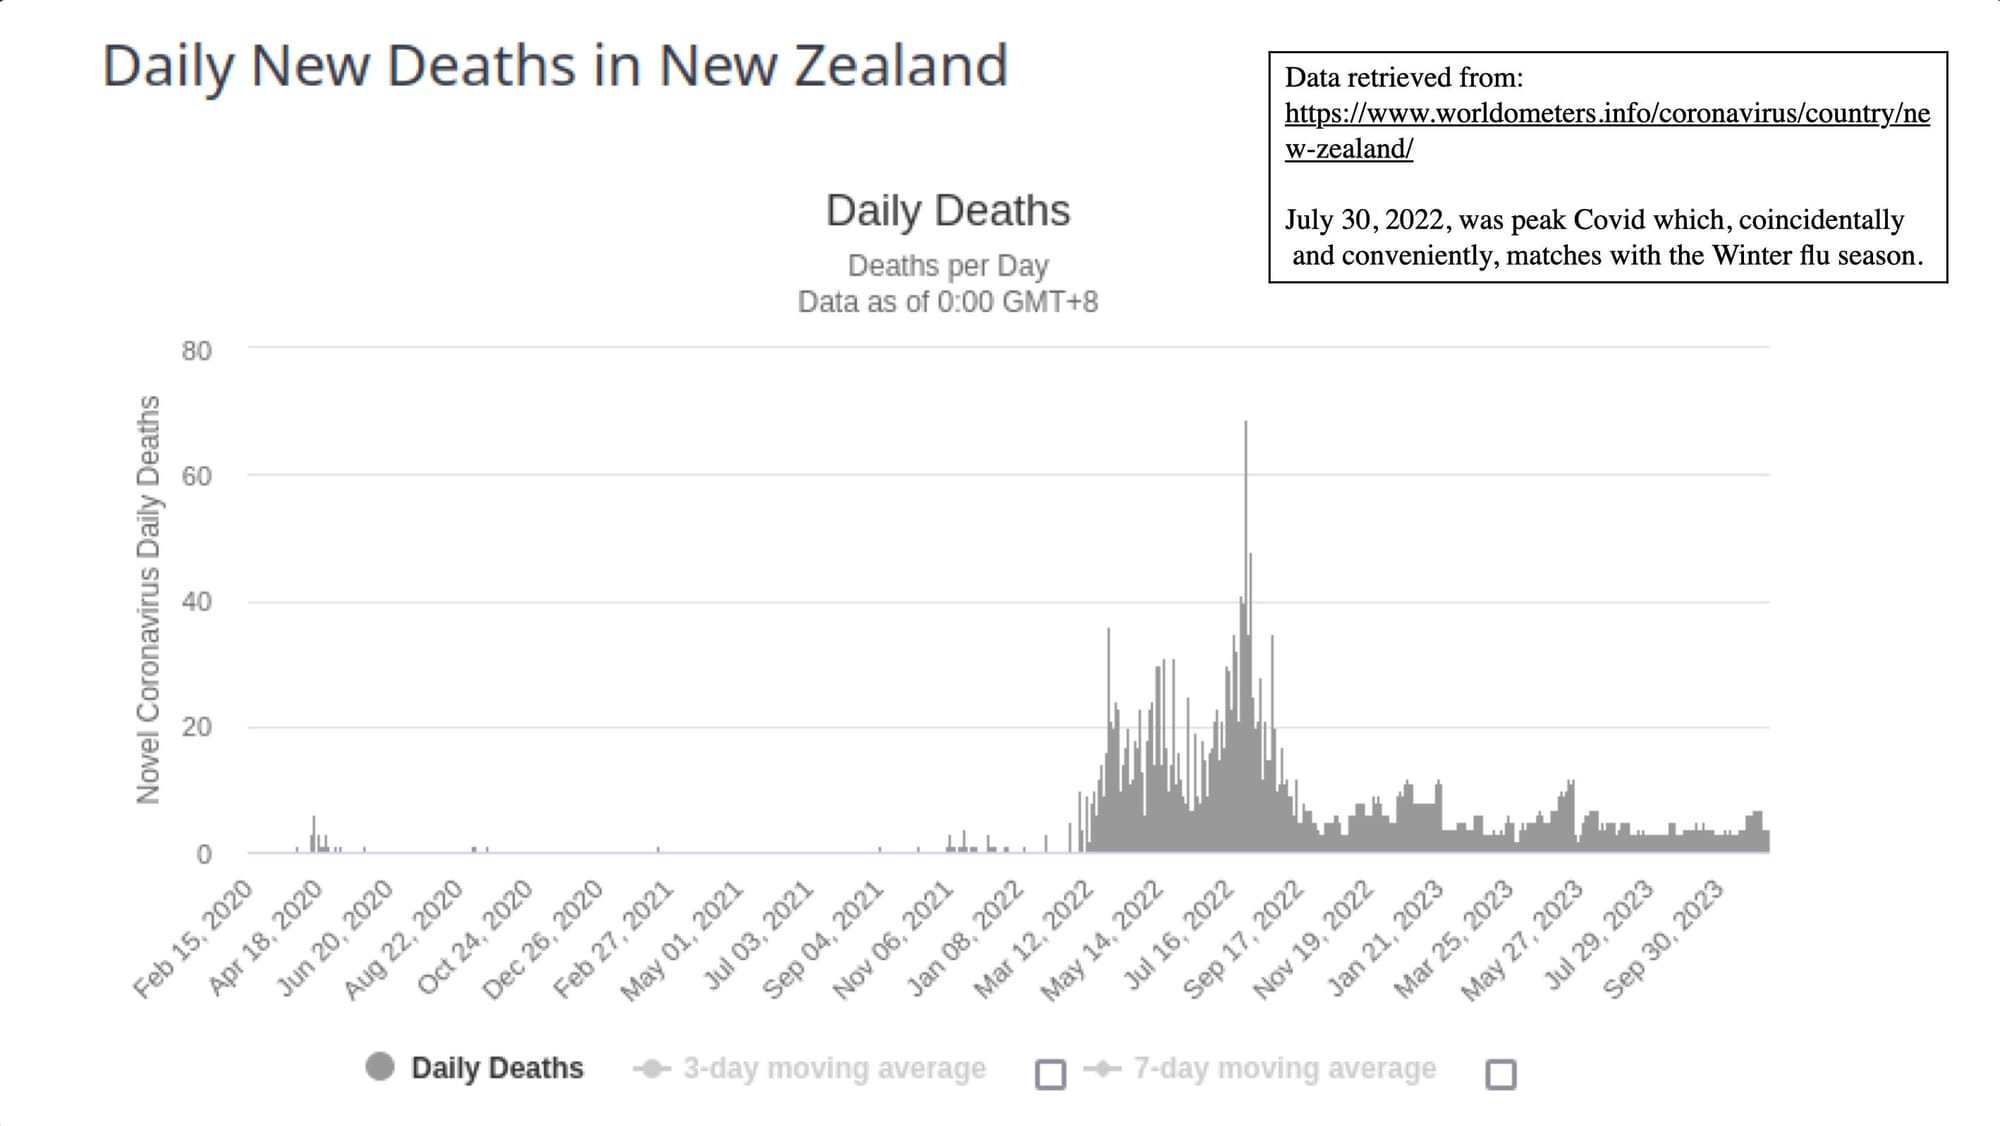This screenshot has width=2000, height=1126.
Task: Toggle the 7-day moving average checkbox
Action: 1501,1074
